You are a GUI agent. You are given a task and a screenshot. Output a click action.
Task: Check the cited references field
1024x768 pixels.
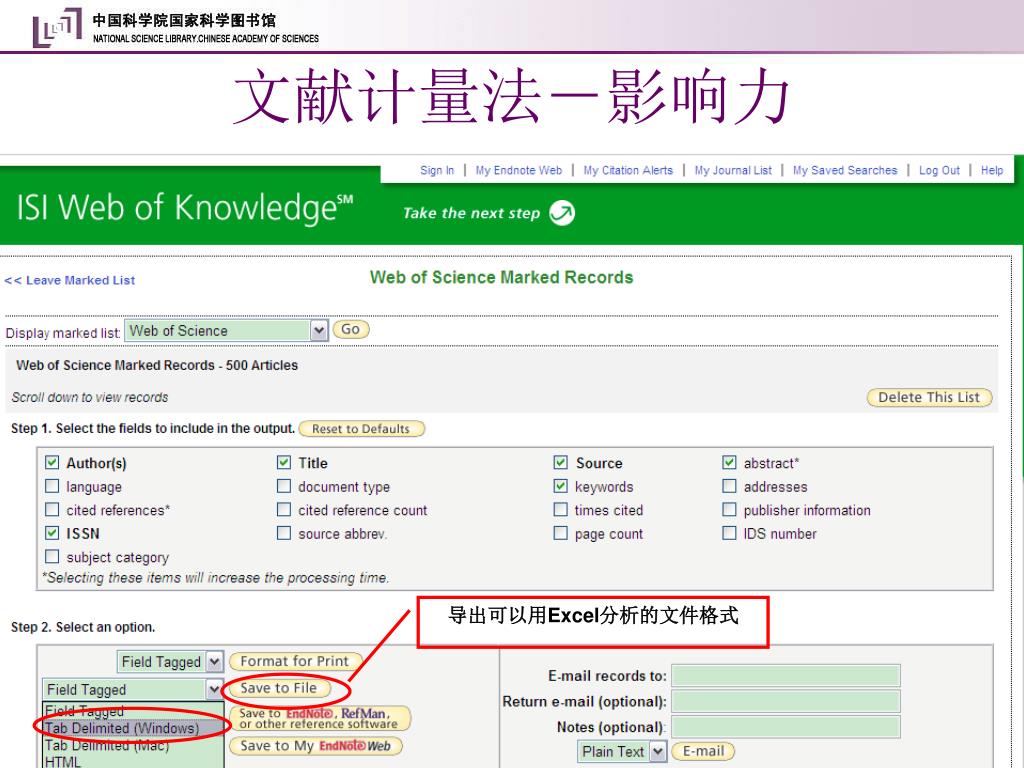[52, 509]
